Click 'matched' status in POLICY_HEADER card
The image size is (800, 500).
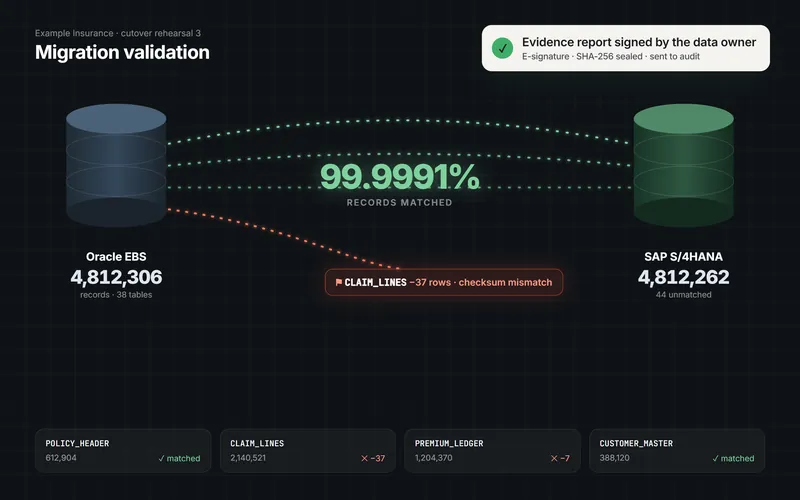(x=184, y=459)
